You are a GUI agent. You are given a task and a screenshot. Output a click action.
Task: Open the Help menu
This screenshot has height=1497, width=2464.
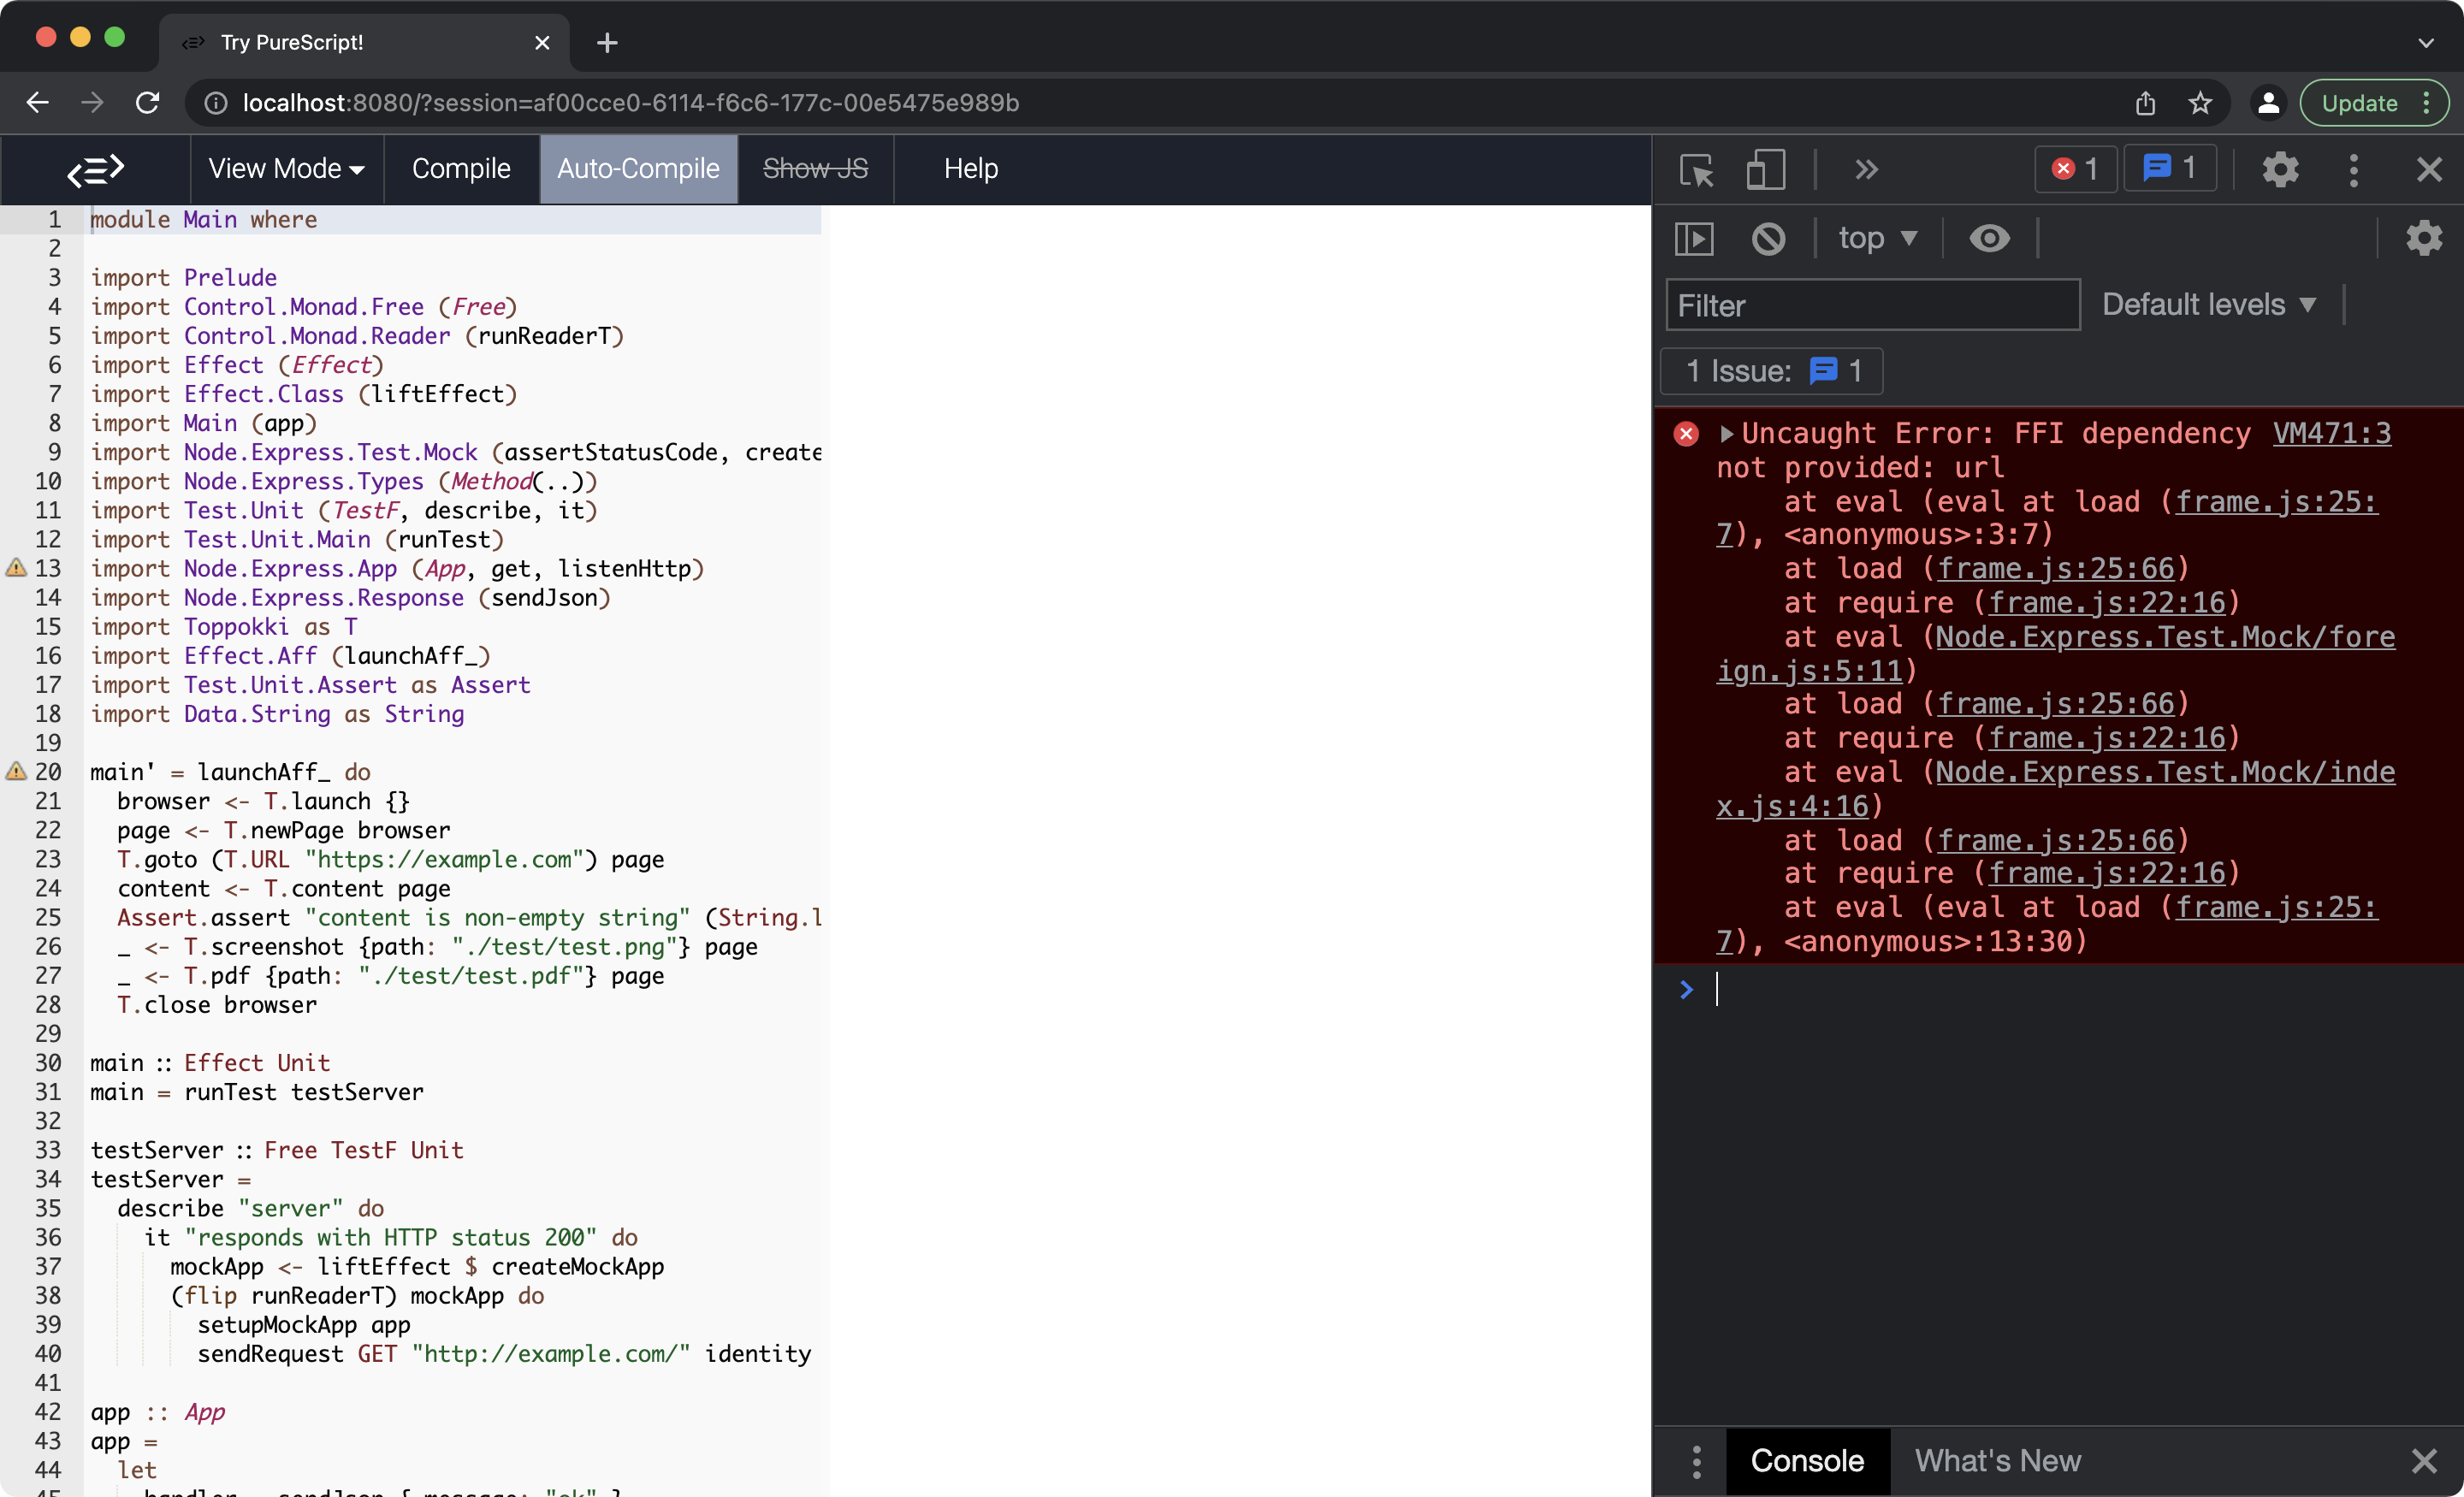tap(970, 169)
